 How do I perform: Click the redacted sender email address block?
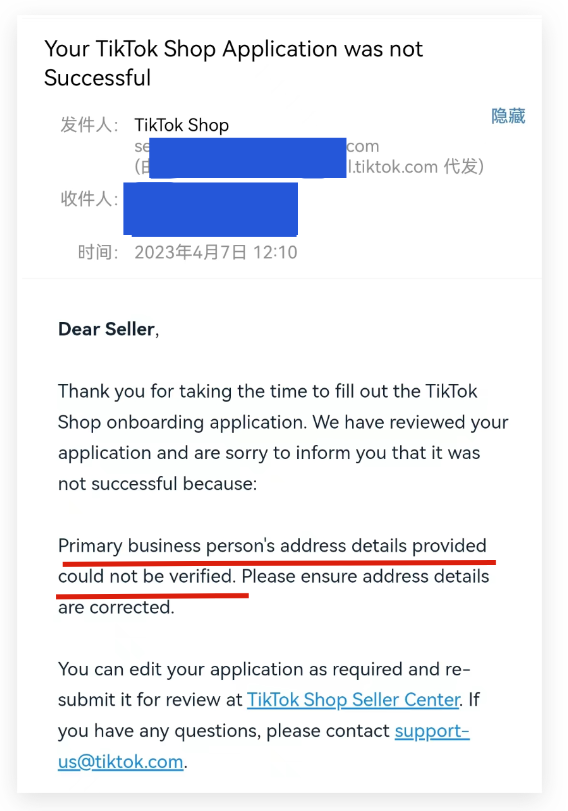[248, 158]
